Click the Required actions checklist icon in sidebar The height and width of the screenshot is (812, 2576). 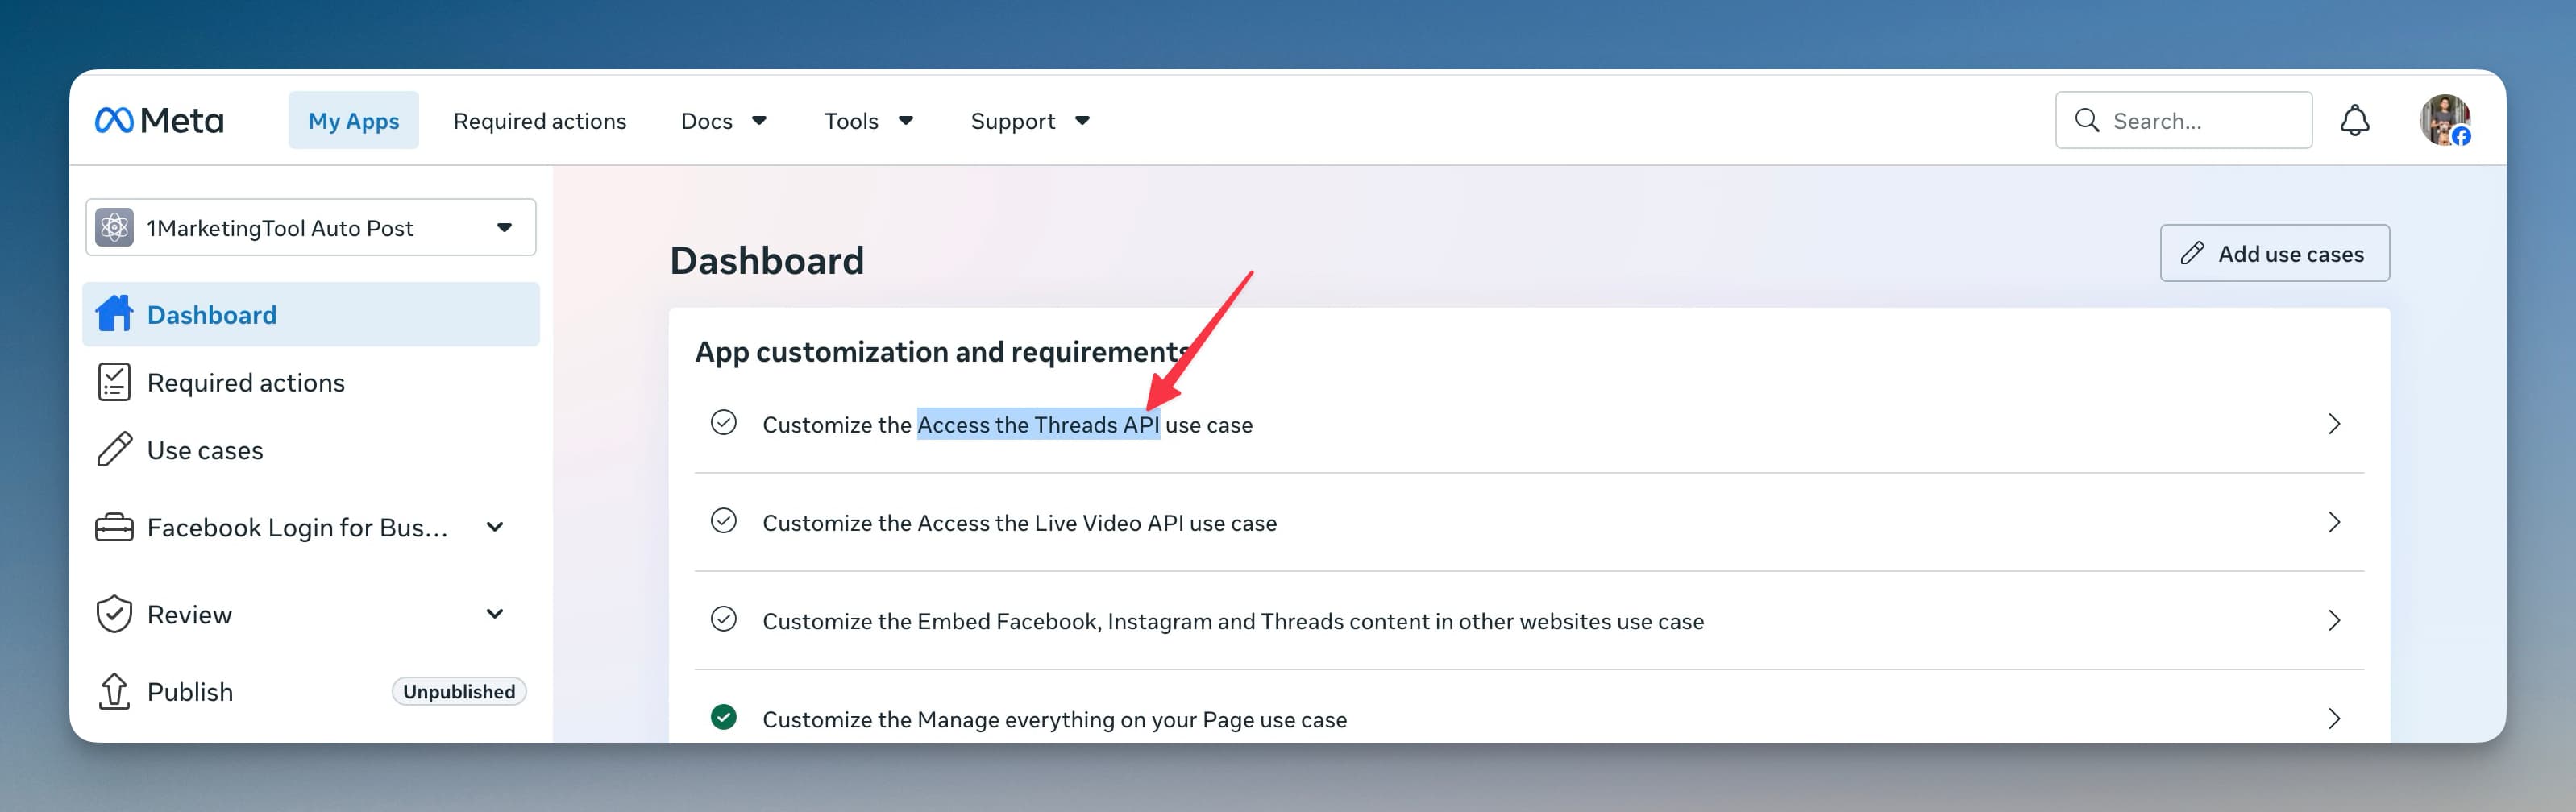coord(114,382)
